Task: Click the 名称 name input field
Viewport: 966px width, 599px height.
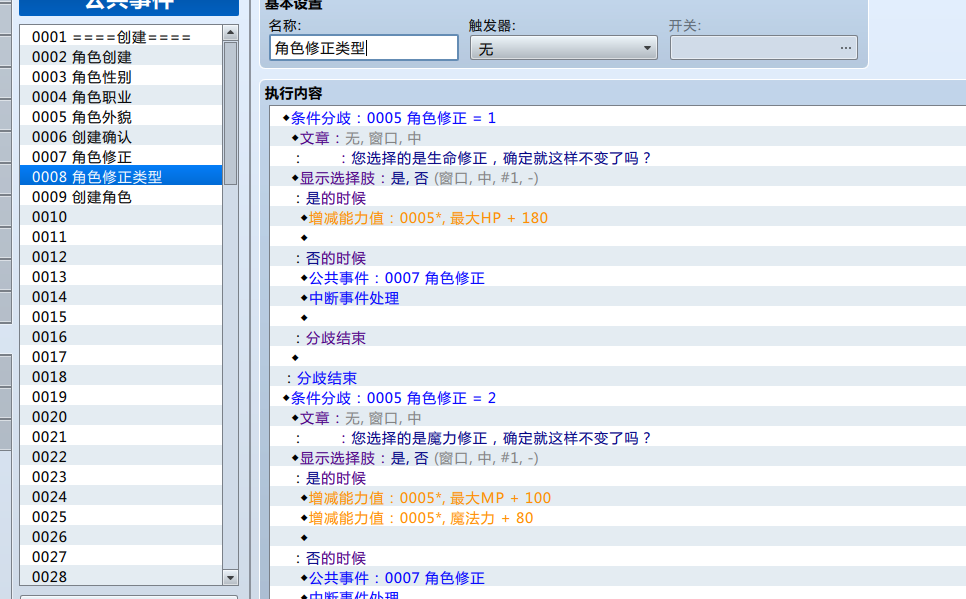Action: click(363, 48)
